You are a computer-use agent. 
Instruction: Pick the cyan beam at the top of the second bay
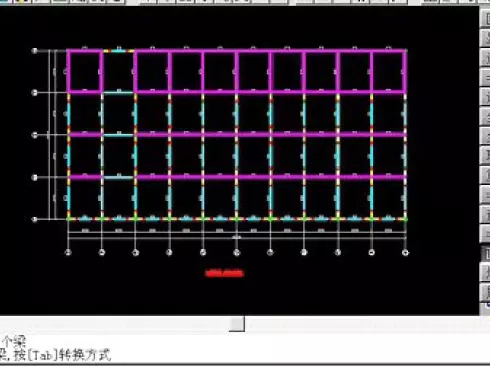[118, 51]
